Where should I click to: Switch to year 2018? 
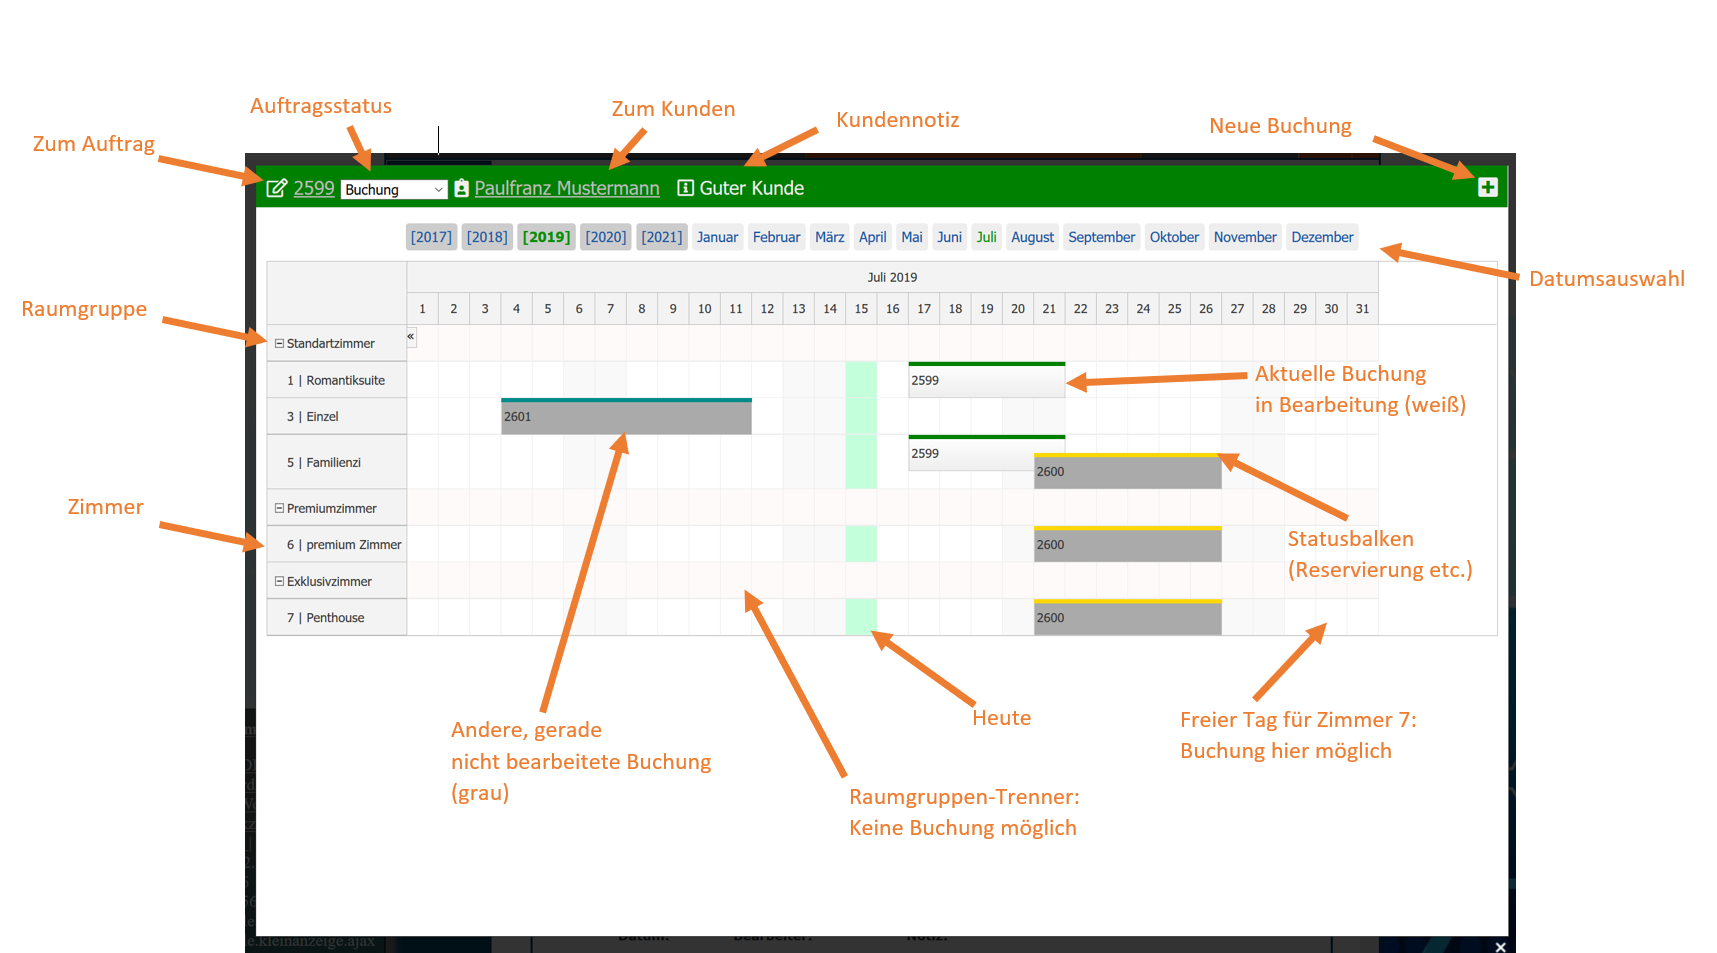click(487, 237)
